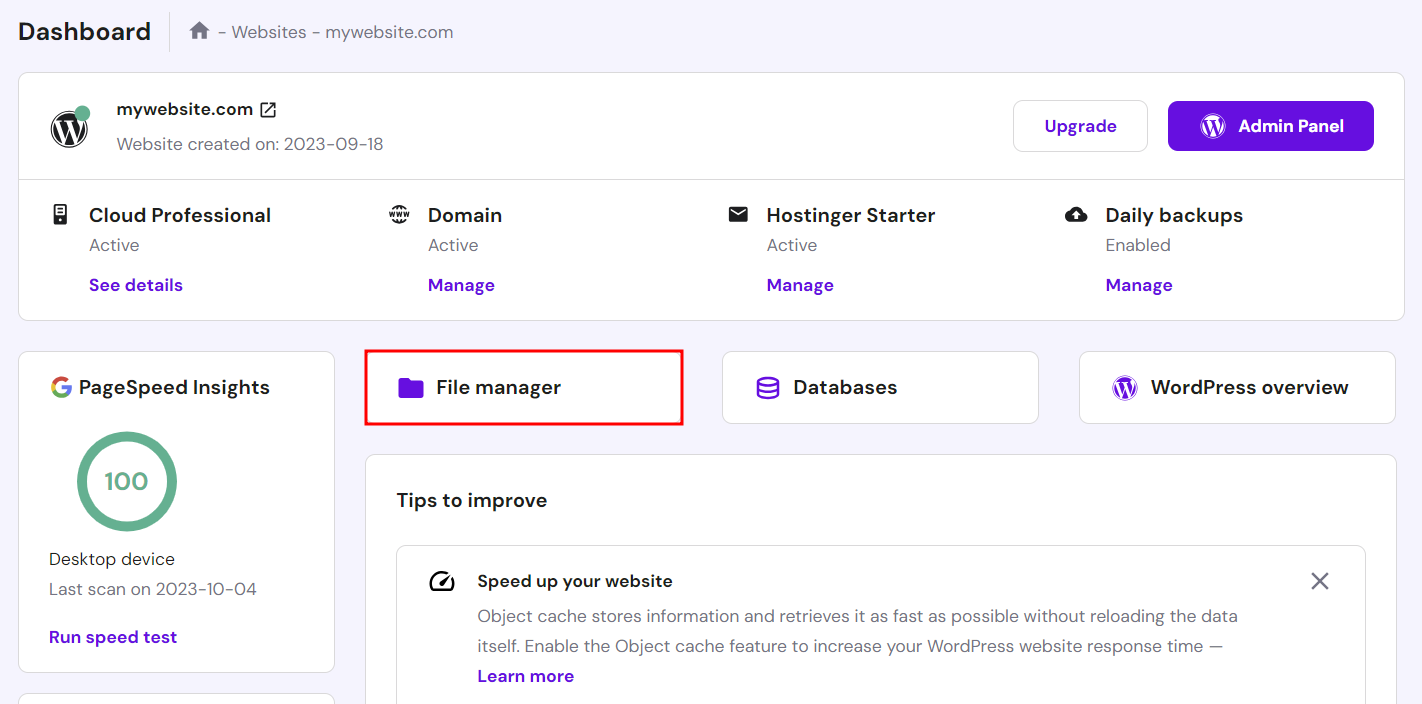Click the Upgrade button
The width and height of the screenshot is (1422, 704).
[x=1080, y=126]
